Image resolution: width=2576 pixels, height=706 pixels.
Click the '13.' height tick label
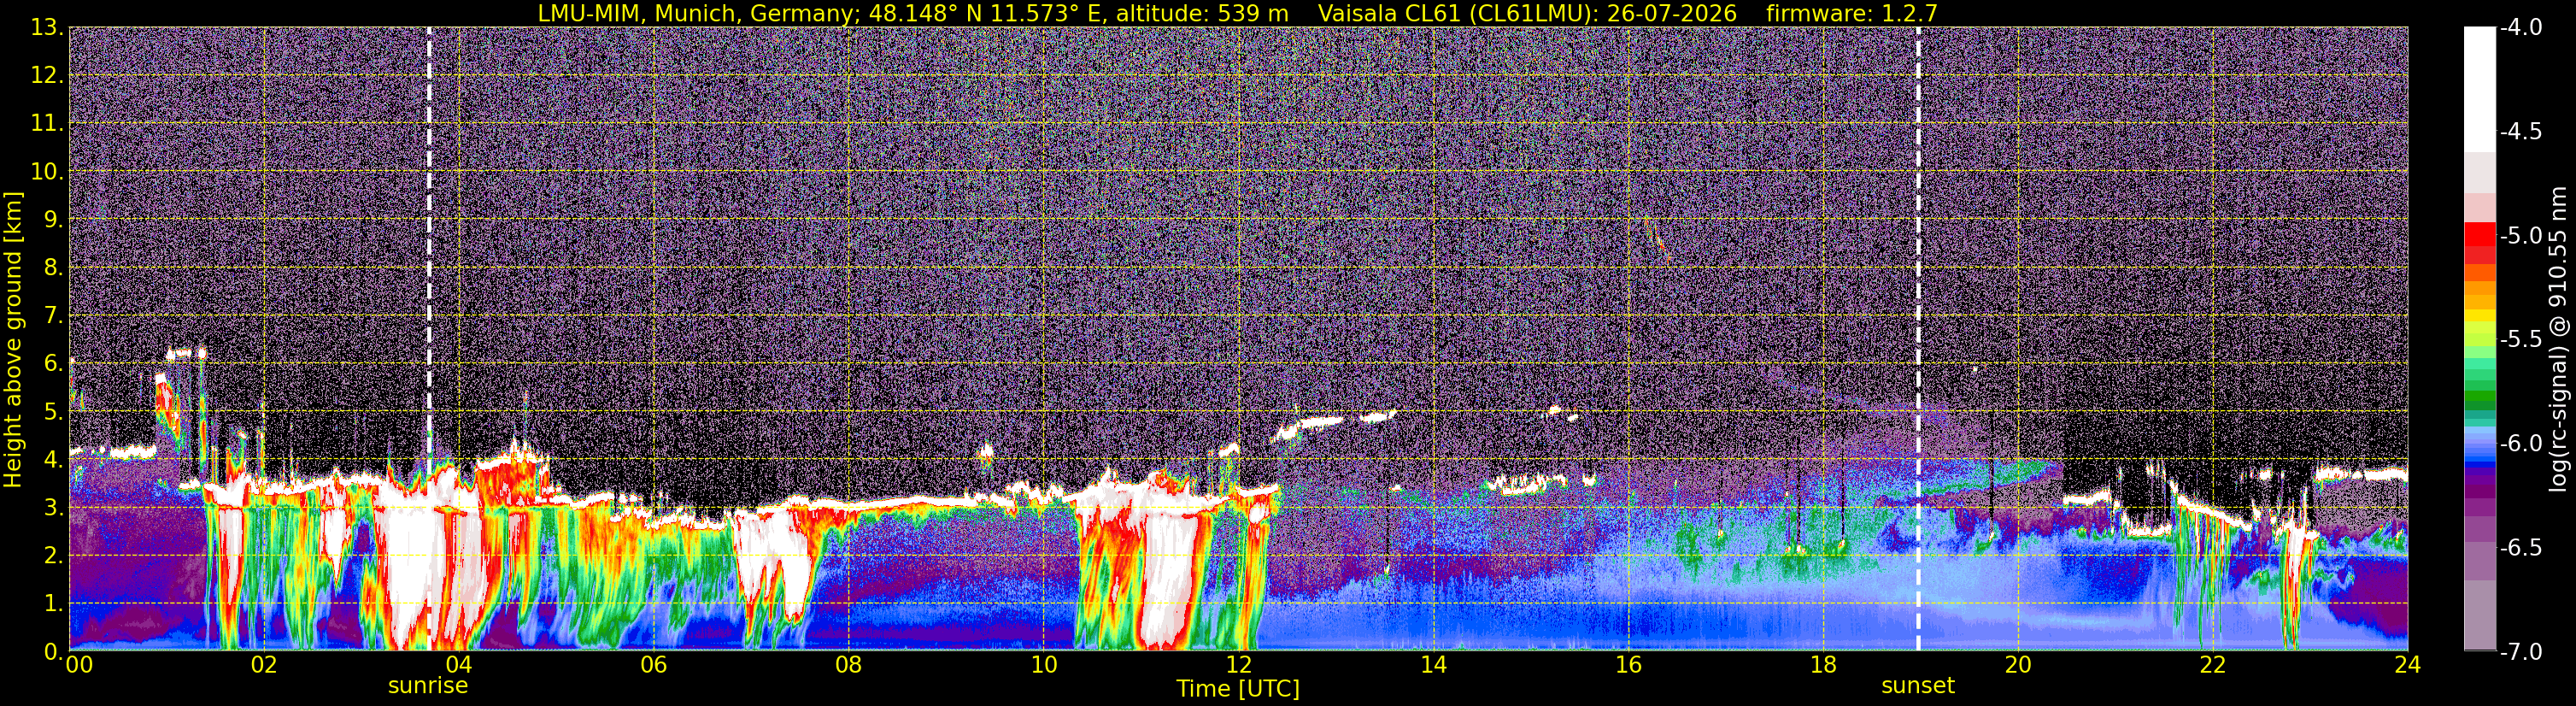click(x=47, y=28)
